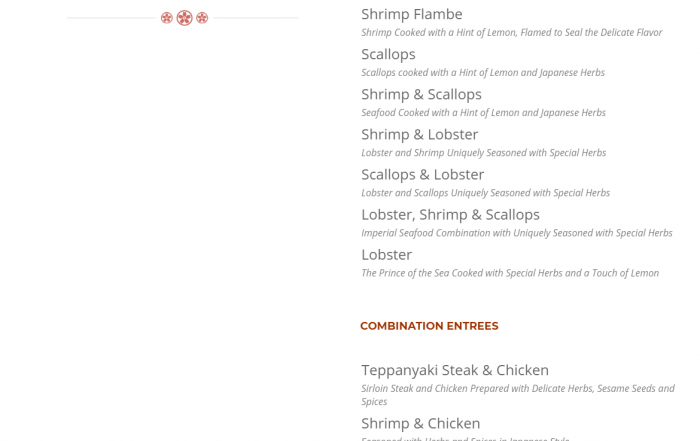The width and height of the screenshot is (700, 441).
Task: Click 'The Prince of the Sea' description
Action: 509,273
